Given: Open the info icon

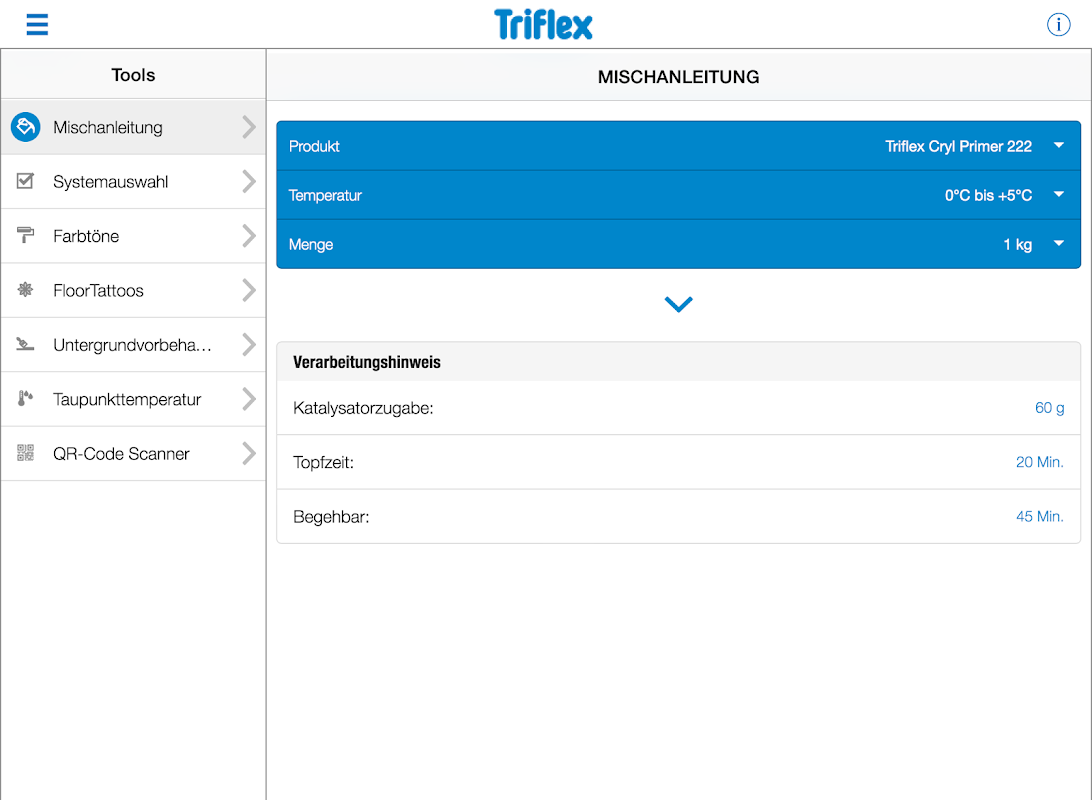Looking at the screenshot, I should [x=1058, y=24].
